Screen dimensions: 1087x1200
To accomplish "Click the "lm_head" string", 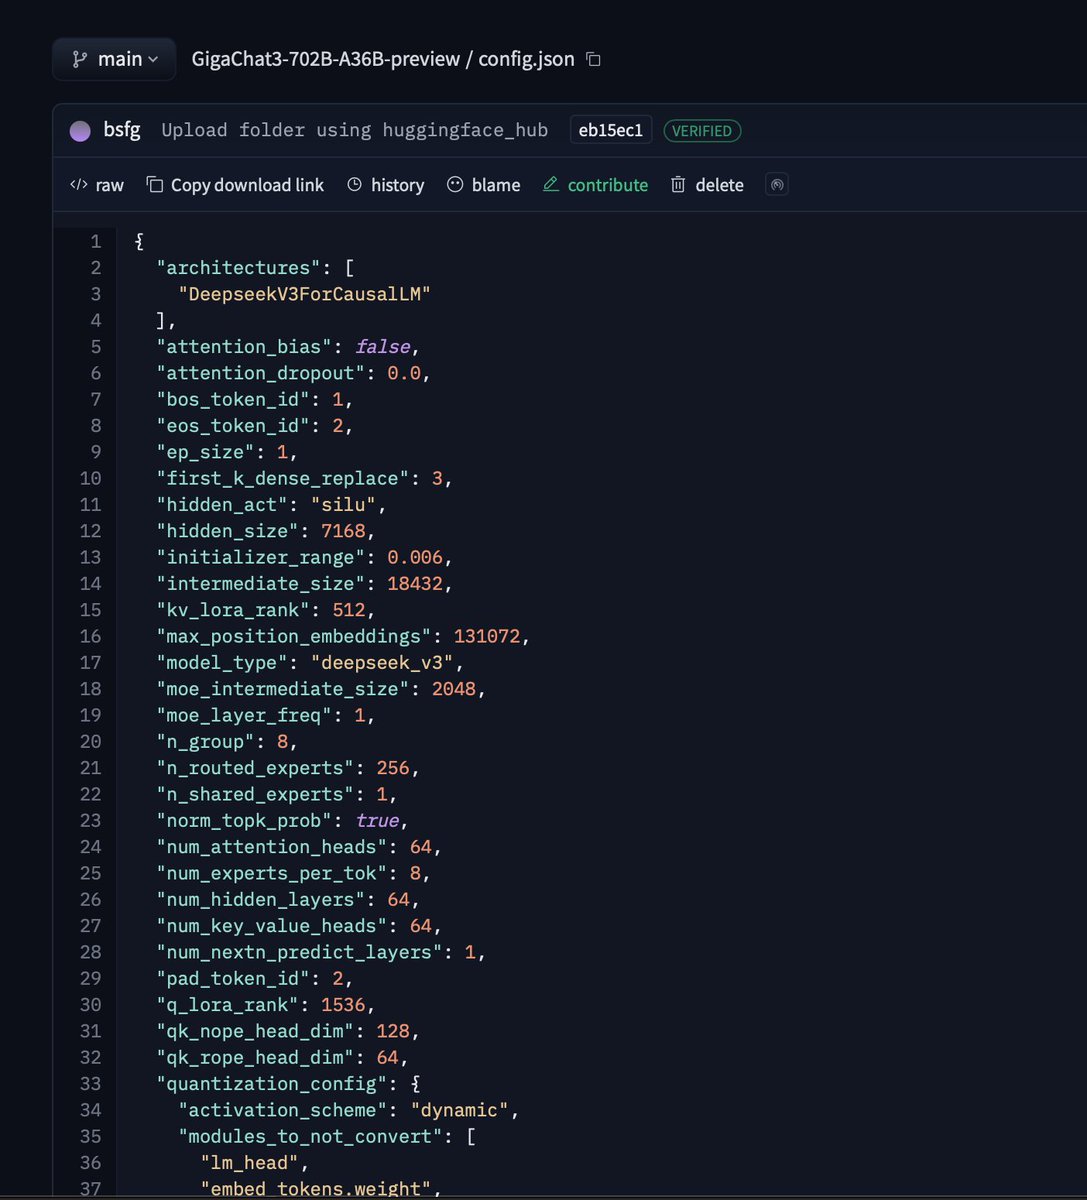I will [250, 1163].
